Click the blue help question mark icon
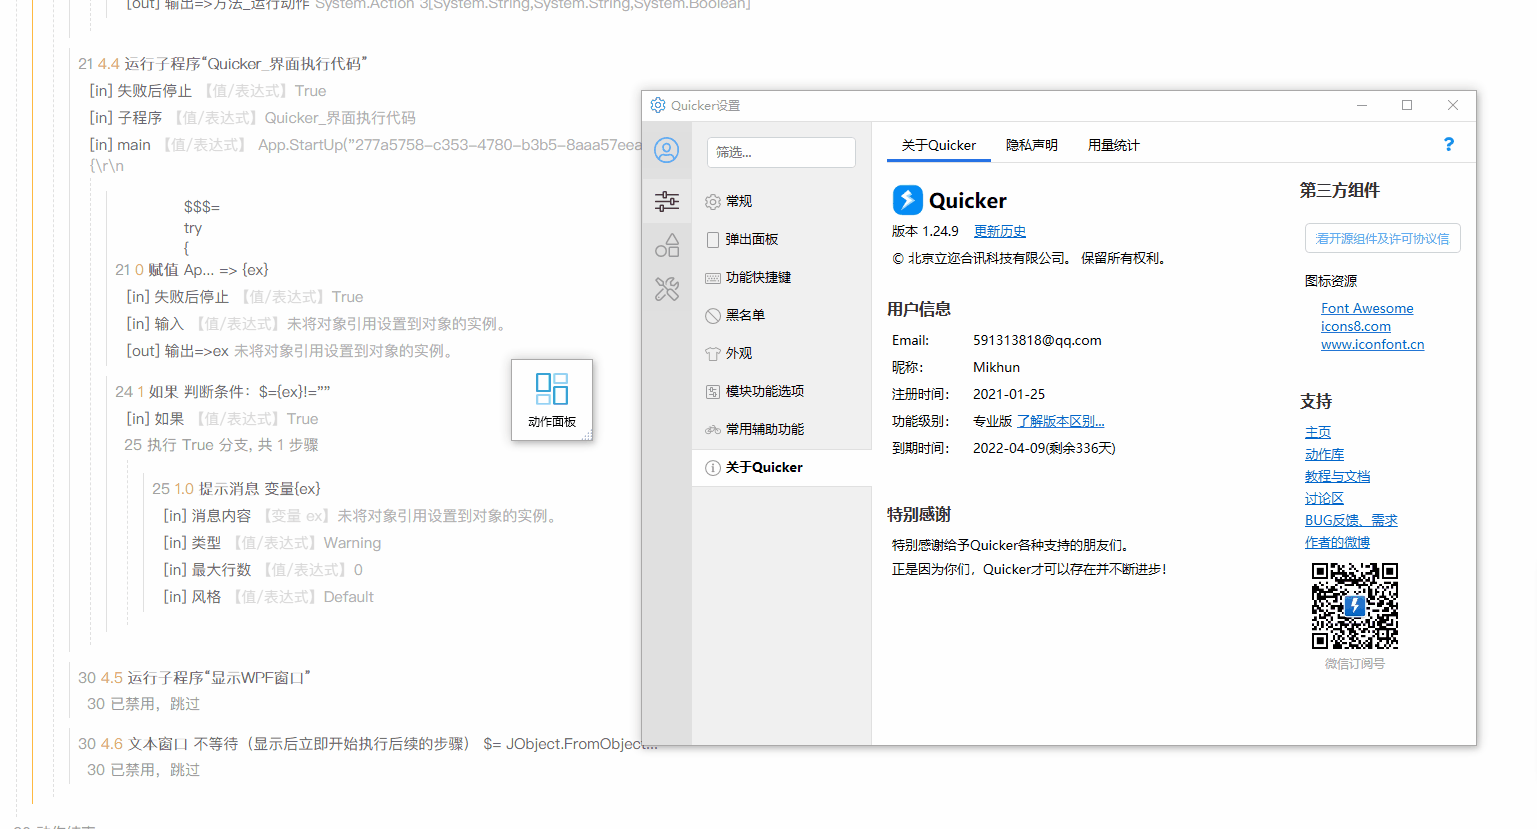This screenshot has height=829, width=1537. pyautogui.click(x=1449, y=144)
